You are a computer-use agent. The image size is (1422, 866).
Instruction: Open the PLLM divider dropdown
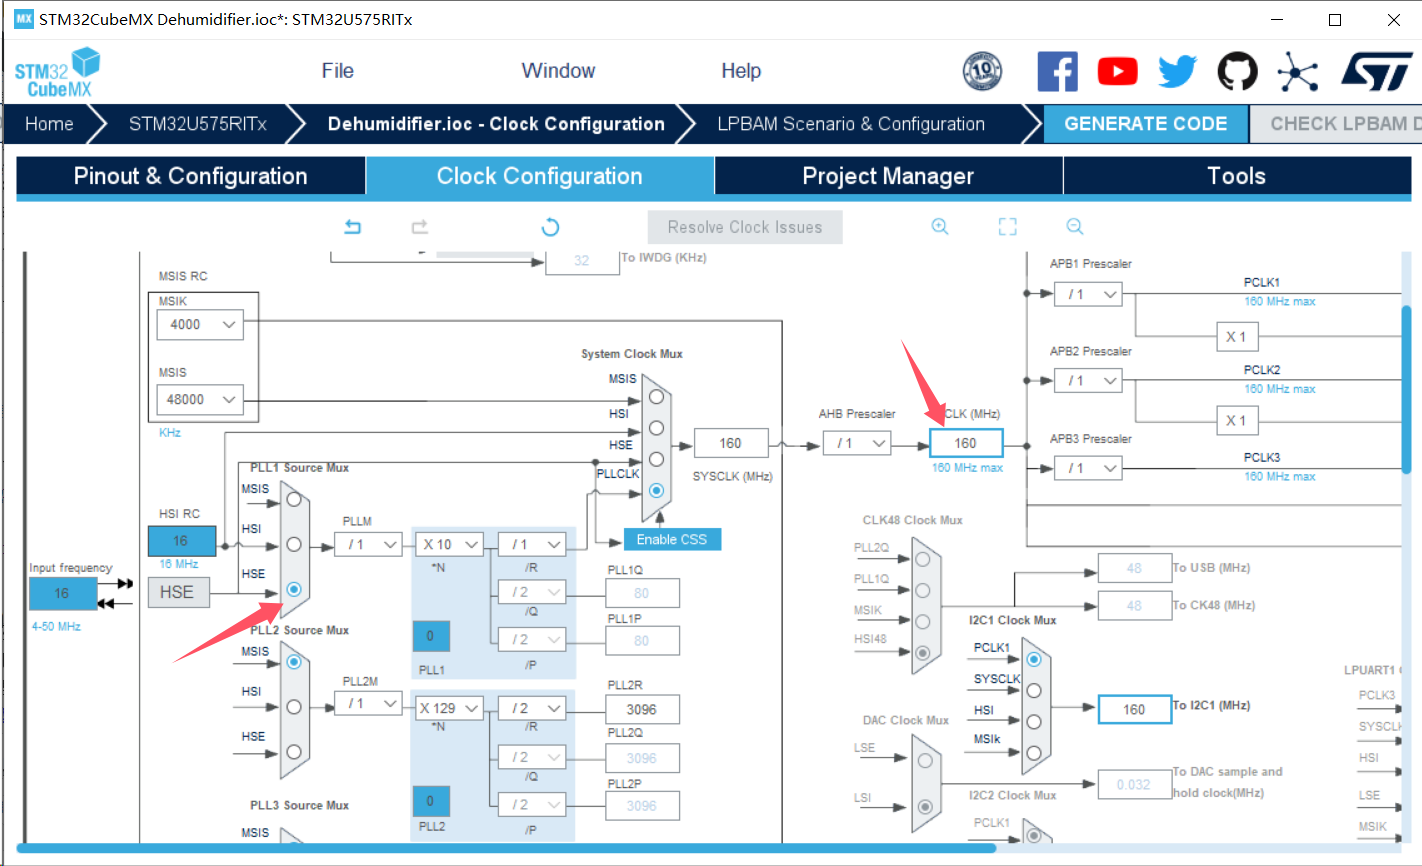click(x=368, y=545)
